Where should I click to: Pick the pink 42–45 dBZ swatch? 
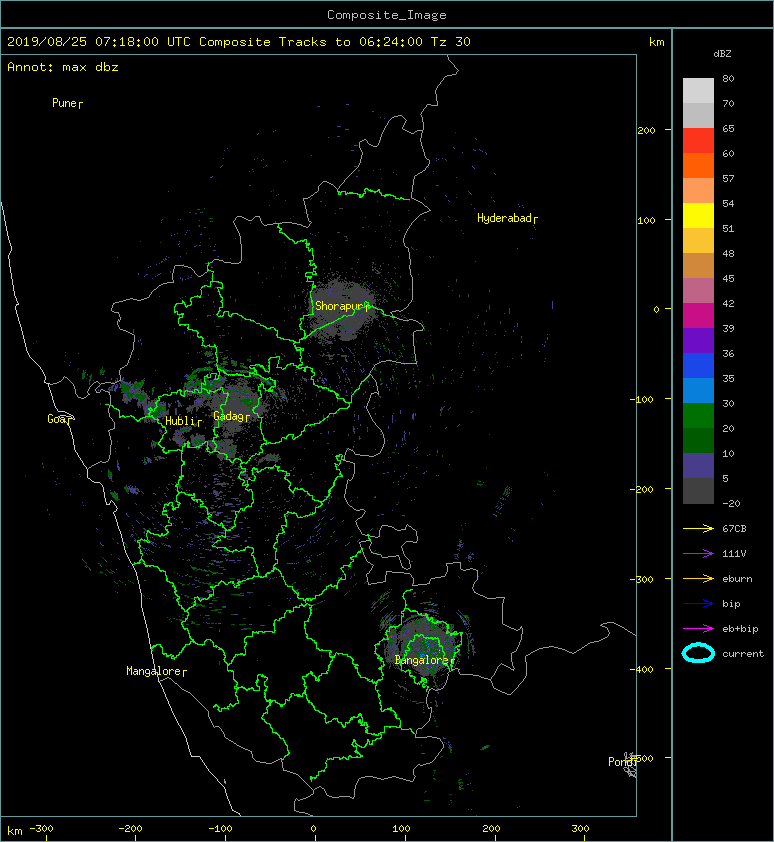[698, 291]
